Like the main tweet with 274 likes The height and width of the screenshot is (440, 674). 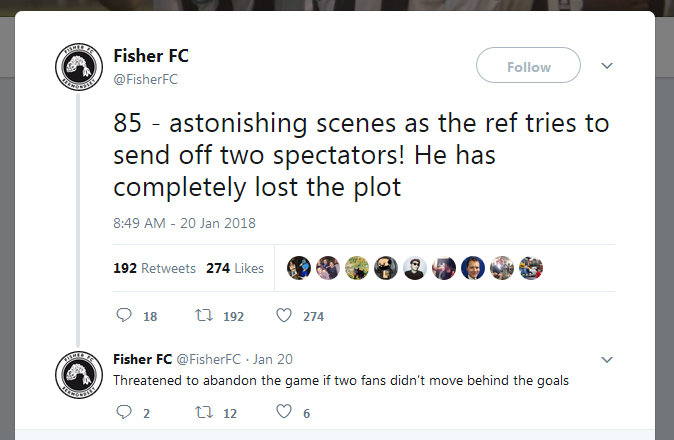(283, 316)
